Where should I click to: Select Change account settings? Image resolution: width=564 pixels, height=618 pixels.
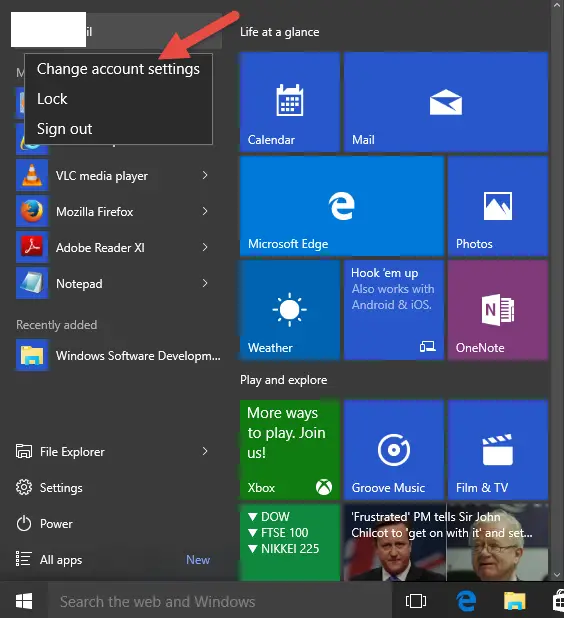pyautogui.click(x=118, y=69)
